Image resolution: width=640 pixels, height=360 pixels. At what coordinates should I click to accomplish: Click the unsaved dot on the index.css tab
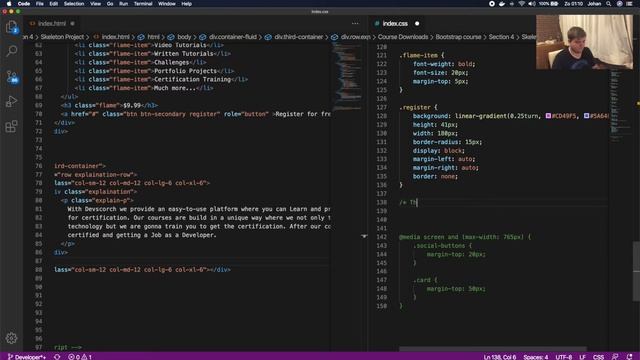tap(417, 24)
